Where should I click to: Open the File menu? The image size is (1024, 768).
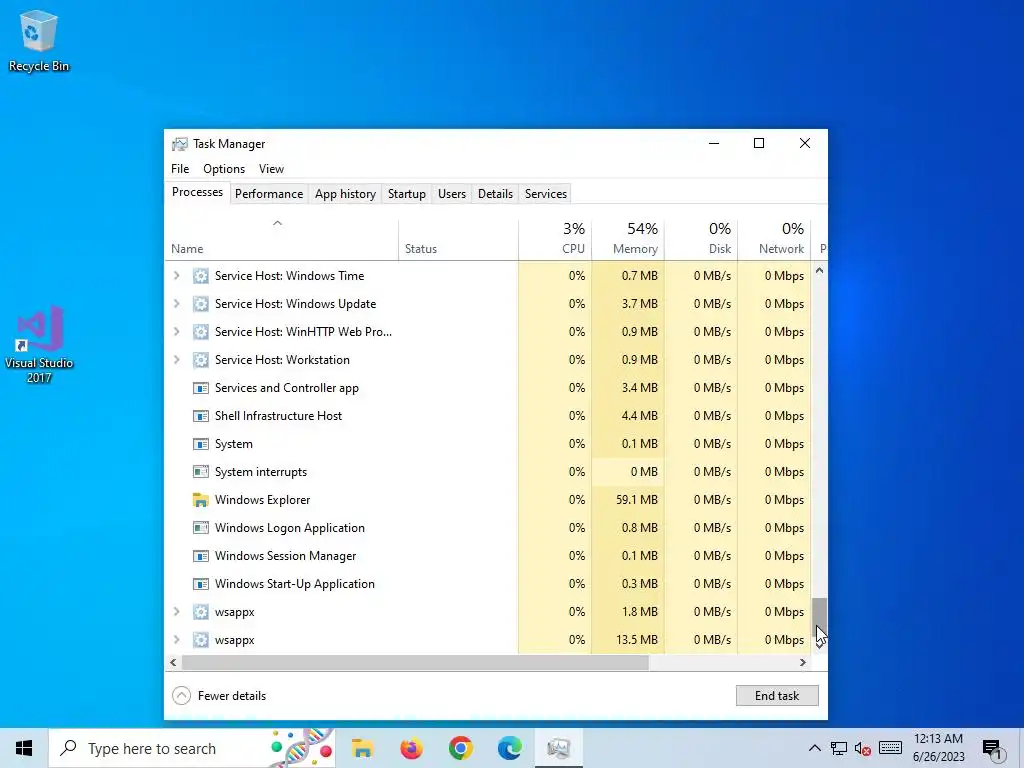click(180, 168)
